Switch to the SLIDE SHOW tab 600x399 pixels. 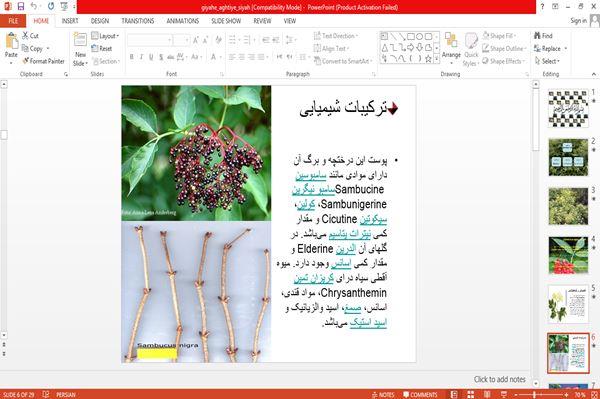coord(226,21)
